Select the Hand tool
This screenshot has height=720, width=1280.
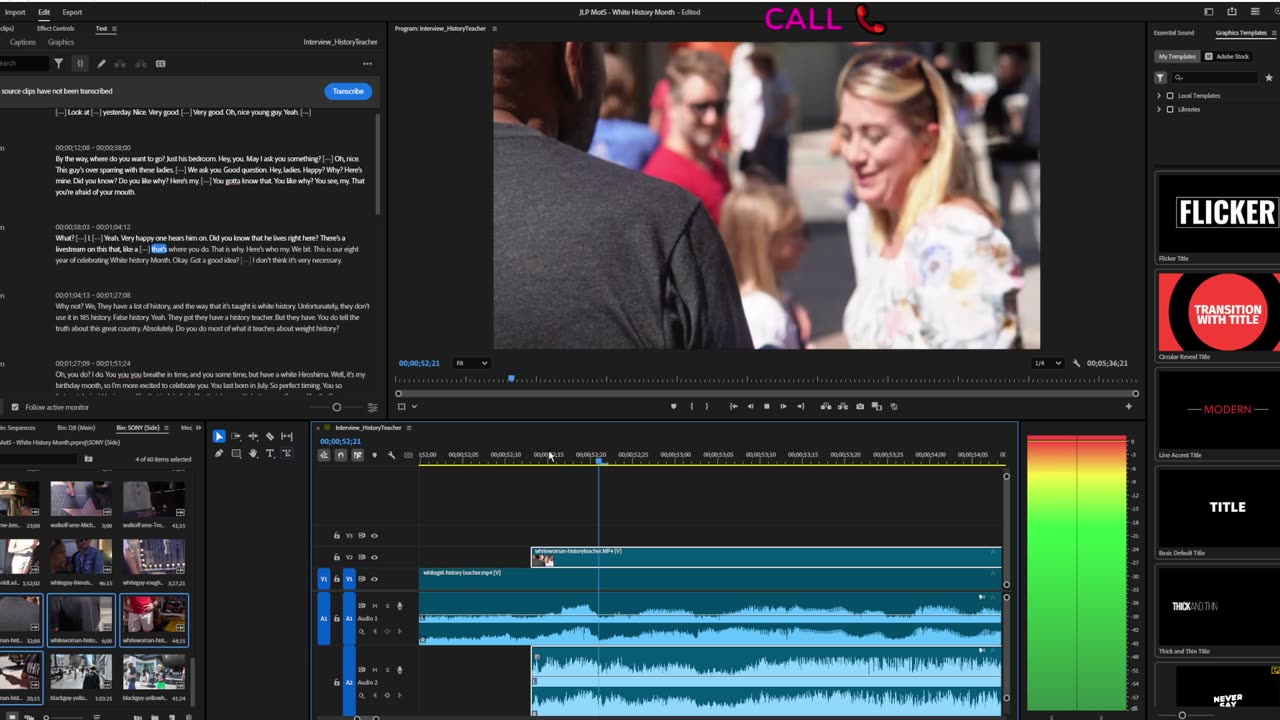(x=253, y=453)
